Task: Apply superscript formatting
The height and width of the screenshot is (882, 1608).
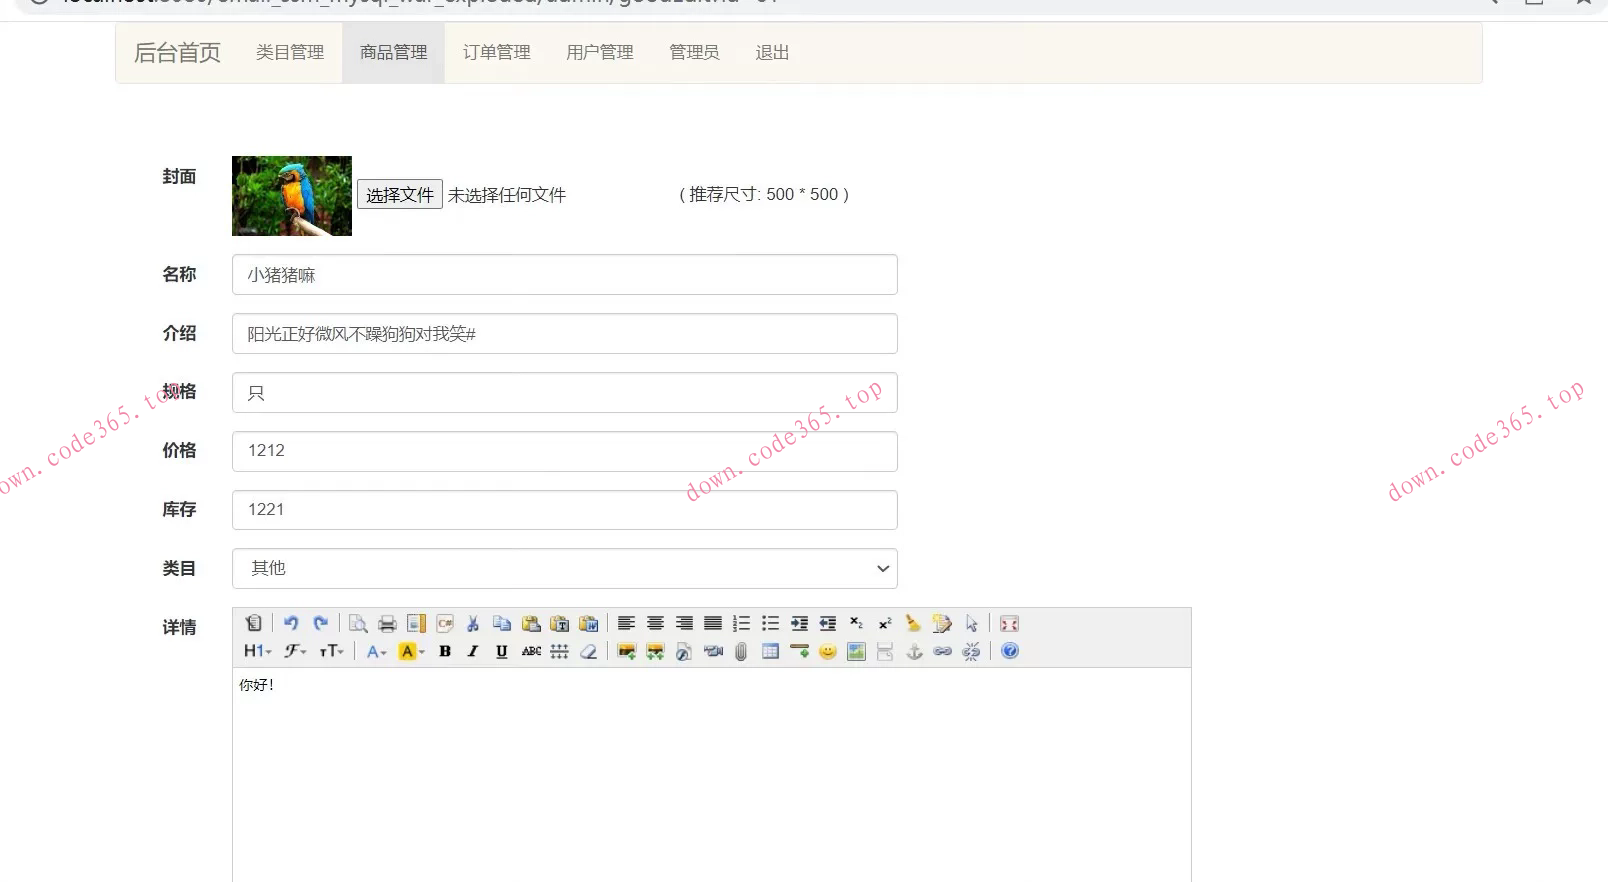Action: (885, 623)
